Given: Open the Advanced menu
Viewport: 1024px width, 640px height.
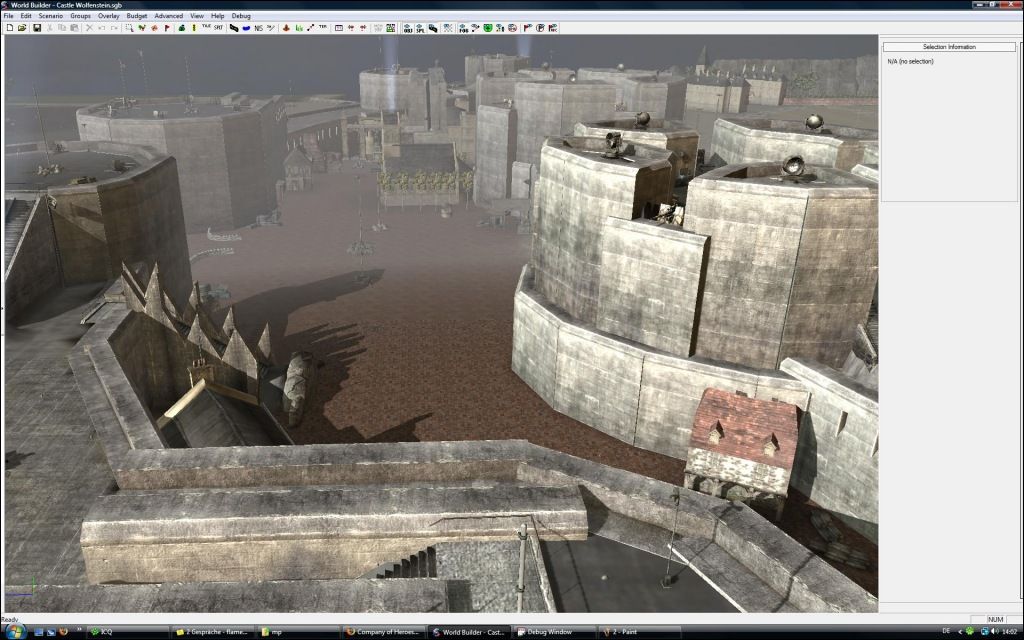Looking at the screenshot, I should point(168,16).
